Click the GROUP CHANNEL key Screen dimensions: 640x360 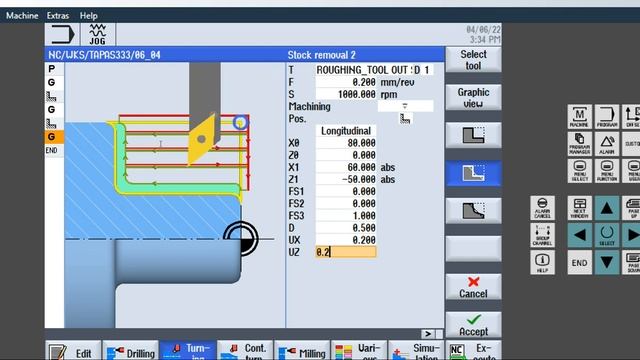pyautogui.click(x=542, y=235)
